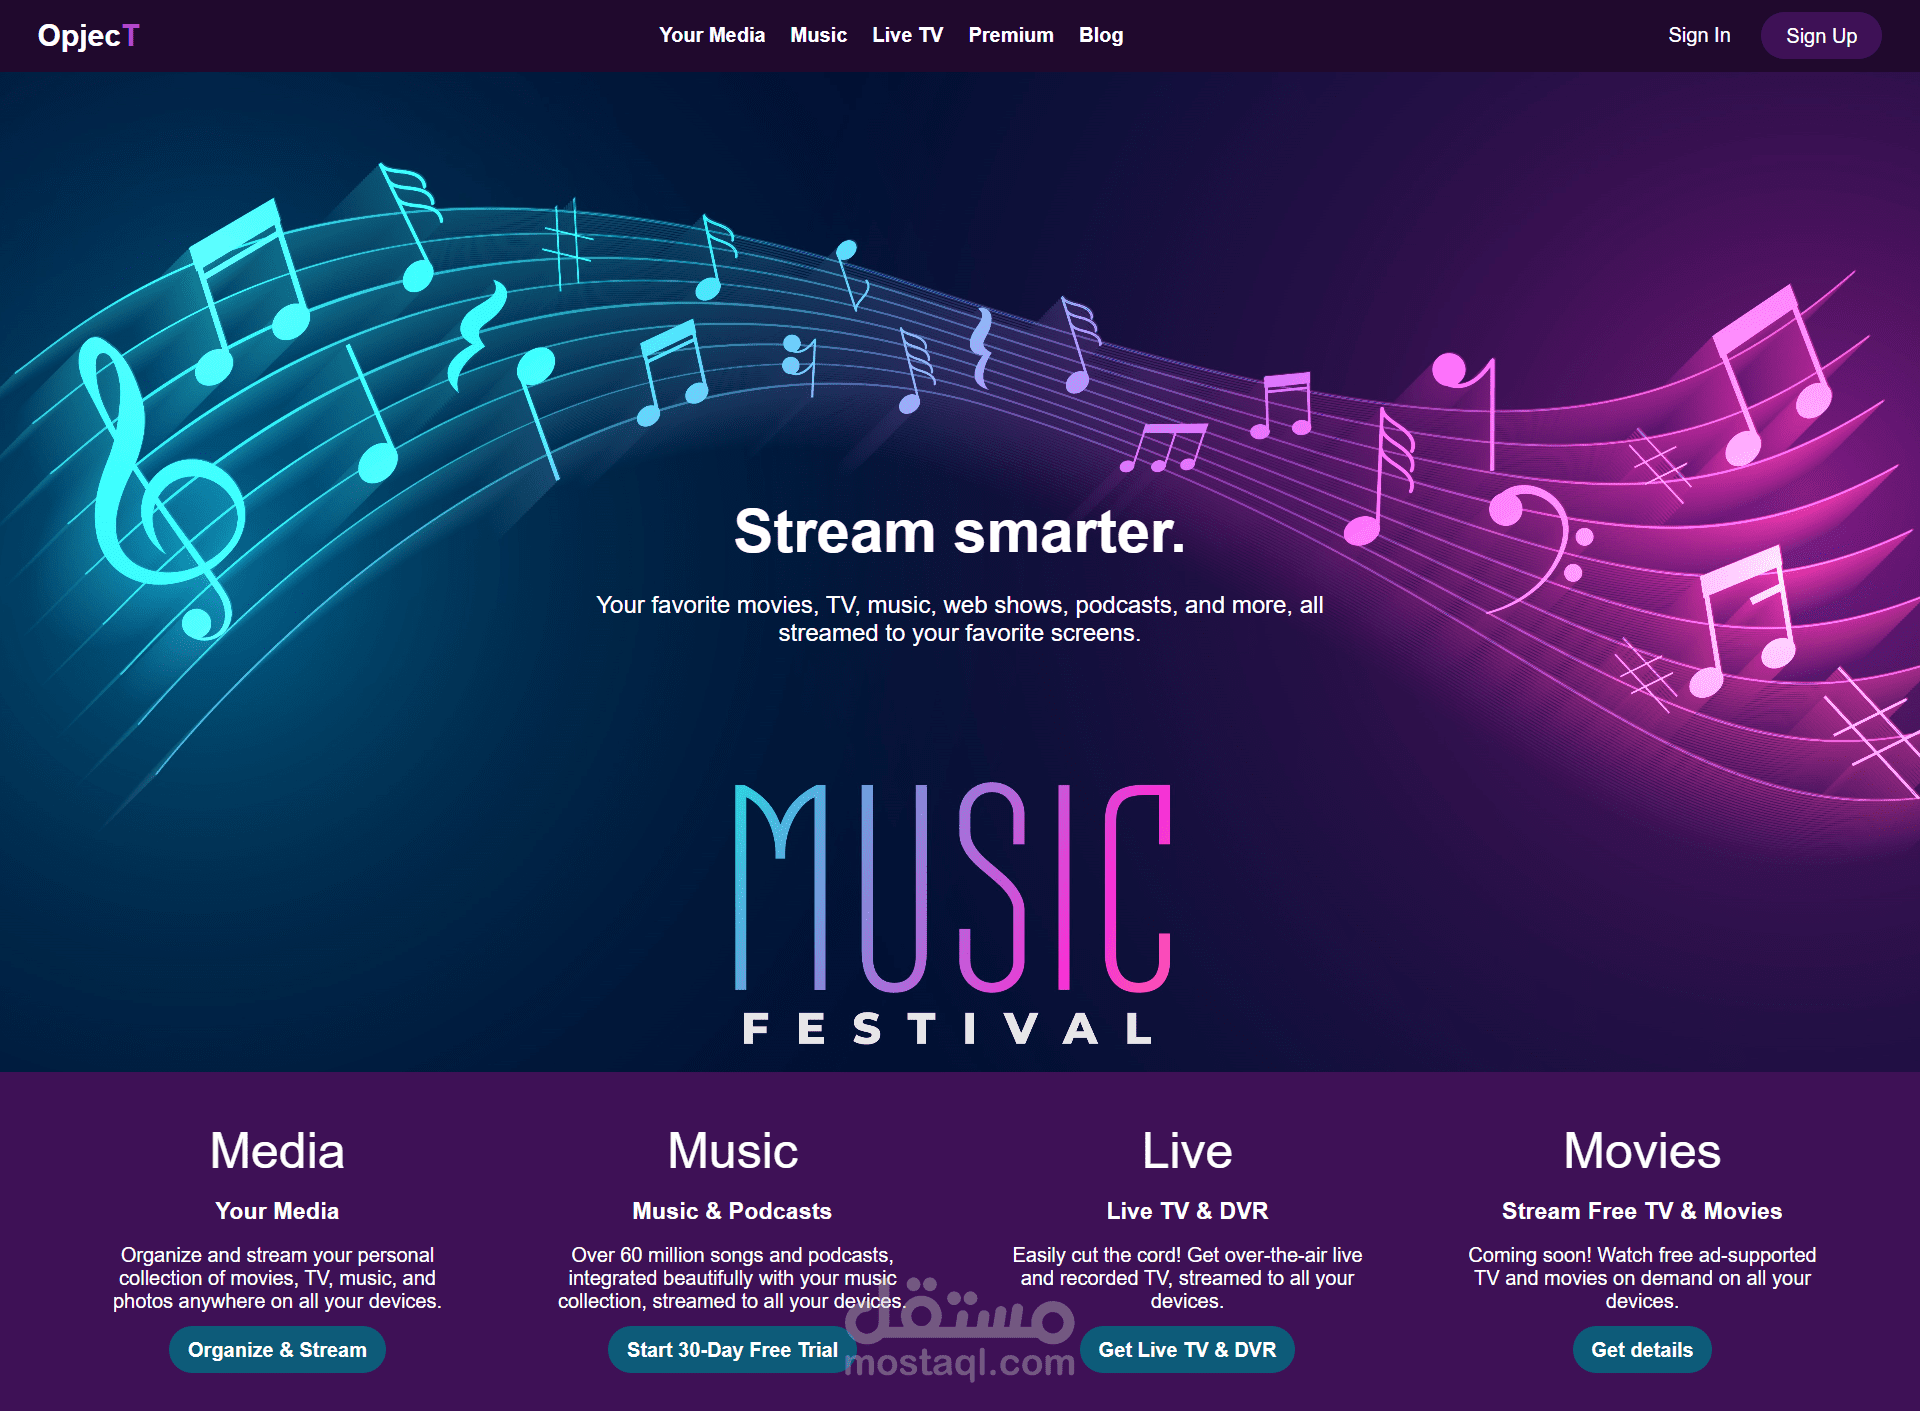Click the Music & Podcasts subheading
Image resolution: width=1920 pixels, height=1411 pixels.
731,1211
